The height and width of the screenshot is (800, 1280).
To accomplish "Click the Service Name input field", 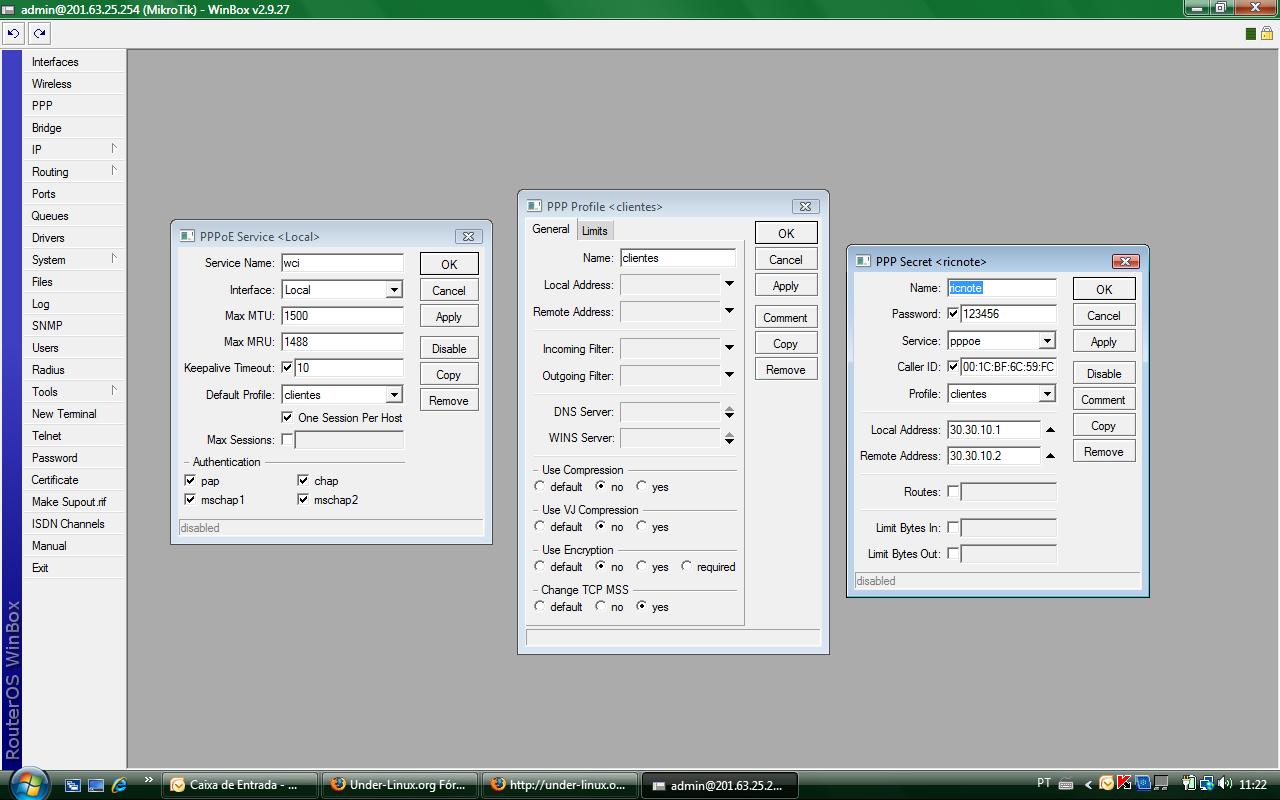I will click(x=342, y=263).
